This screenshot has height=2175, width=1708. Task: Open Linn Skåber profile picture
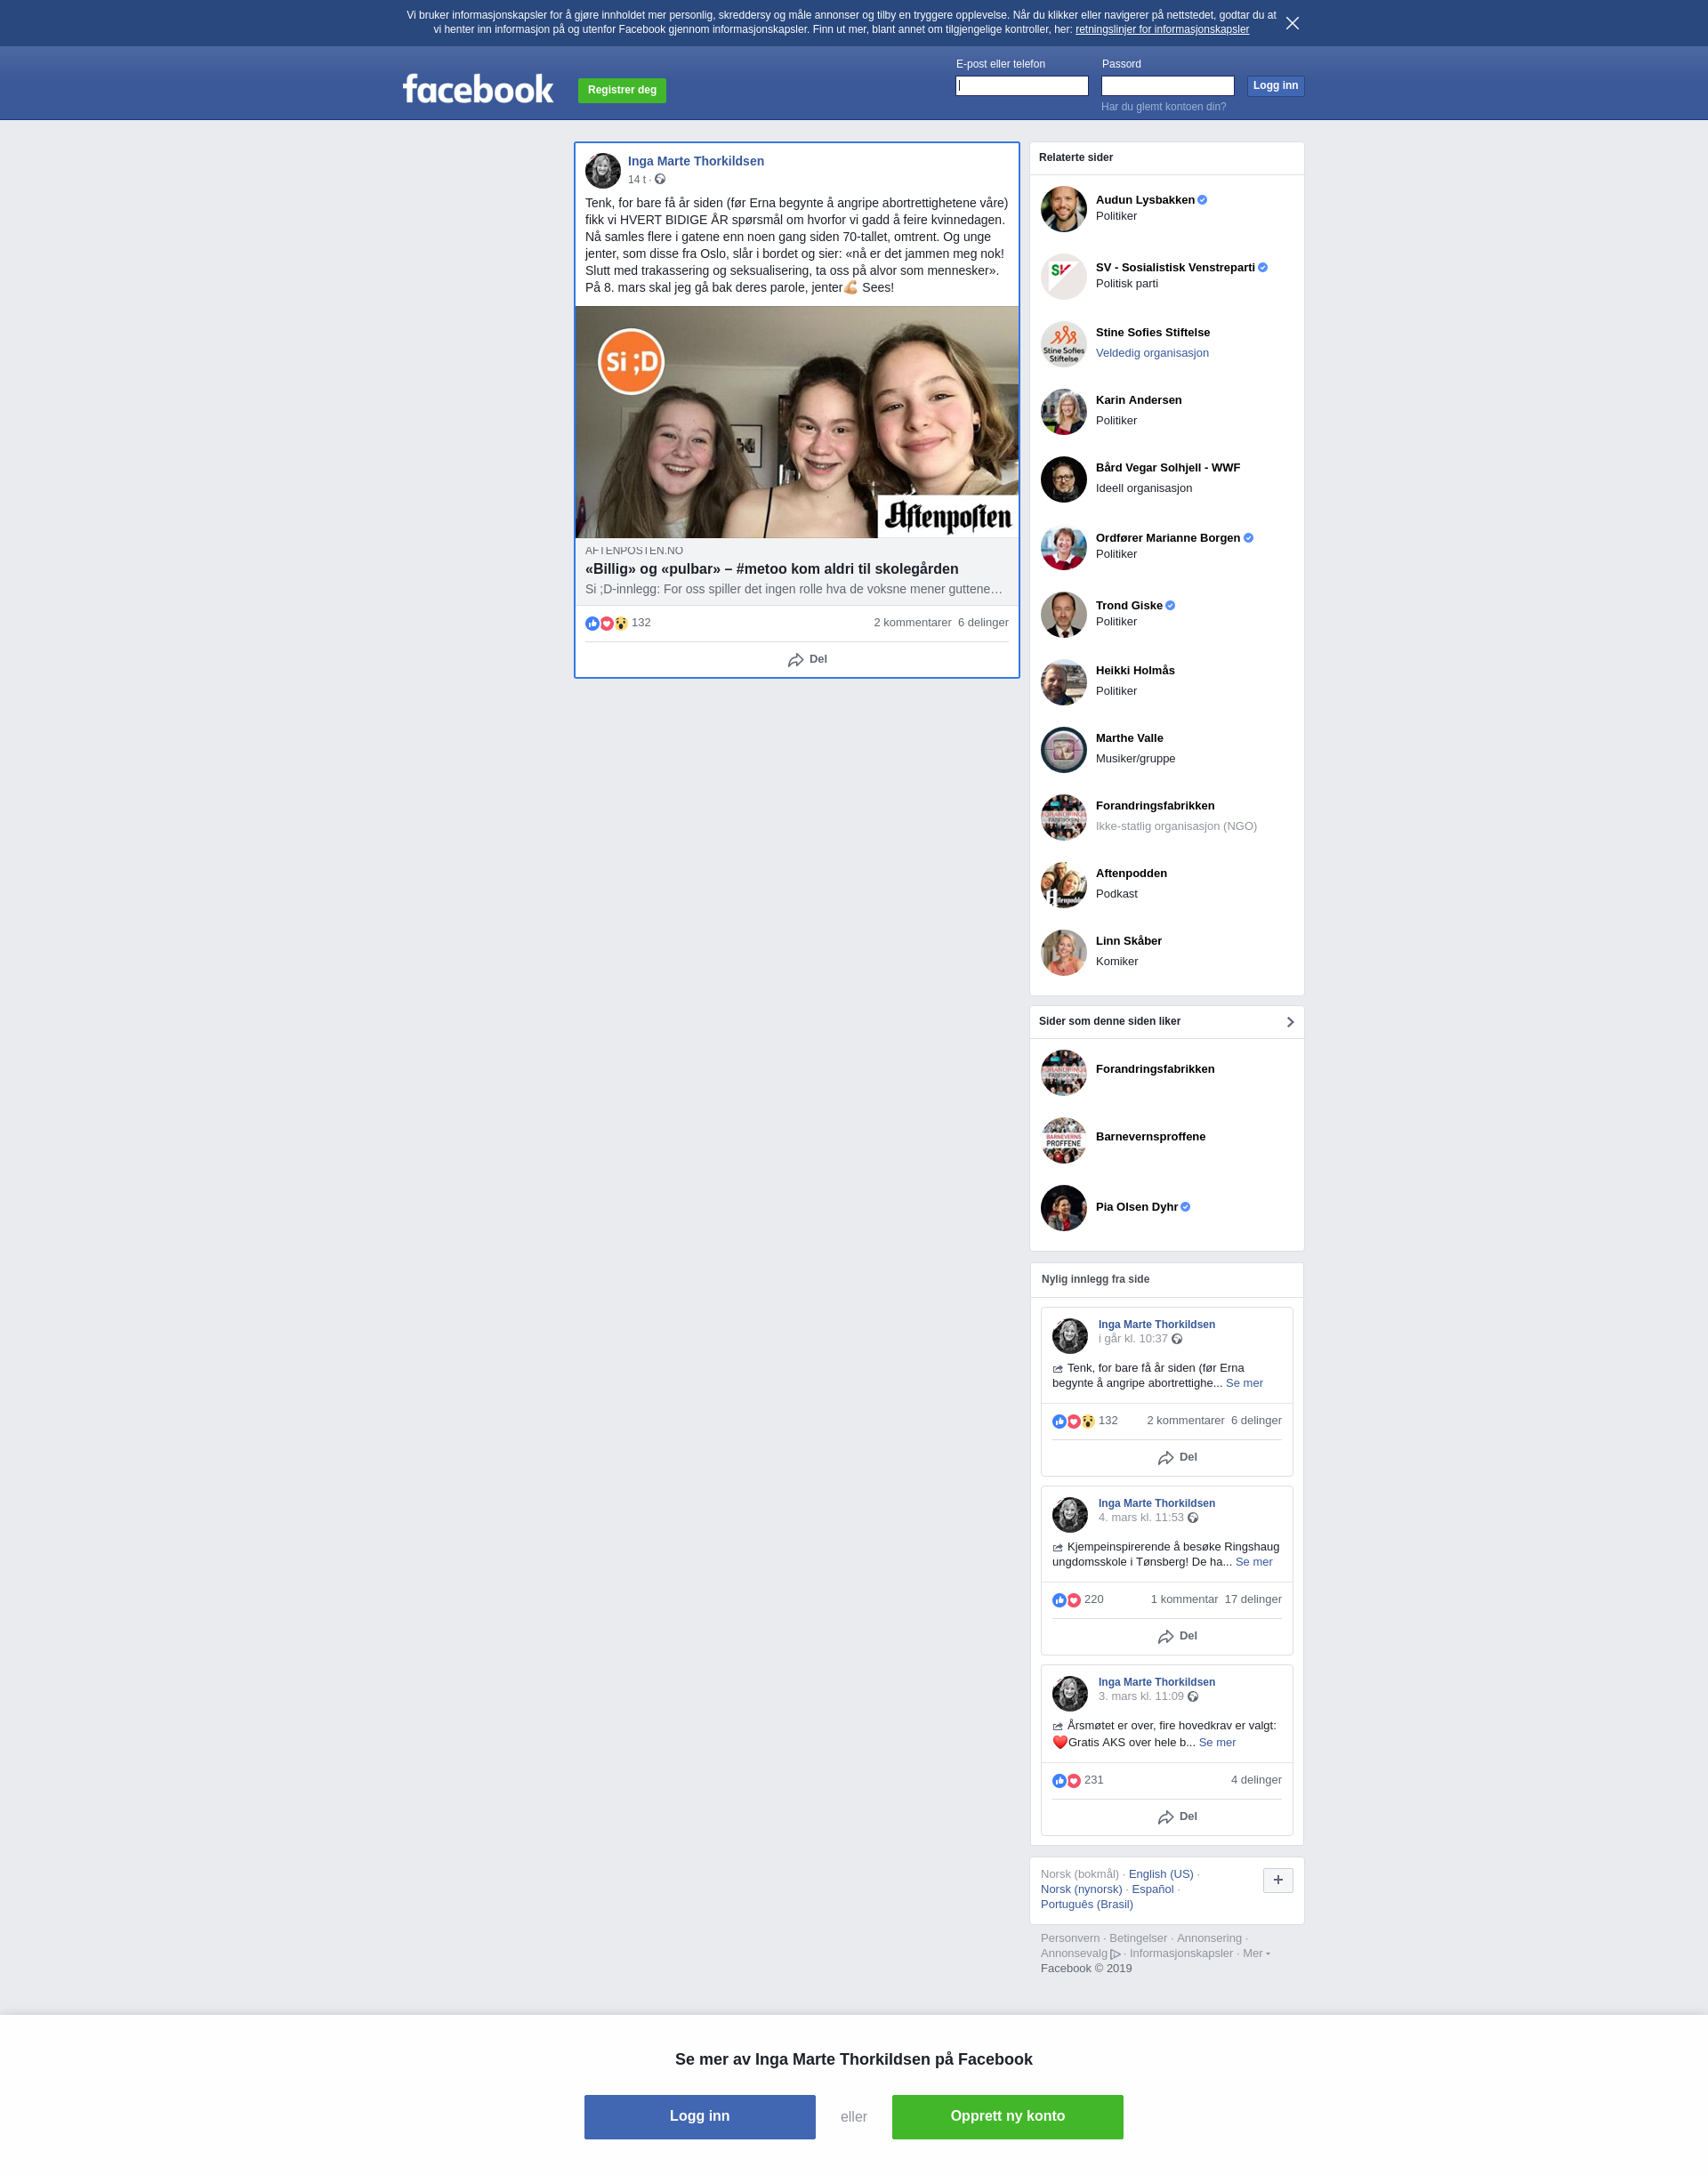[x=1063, y=953]
